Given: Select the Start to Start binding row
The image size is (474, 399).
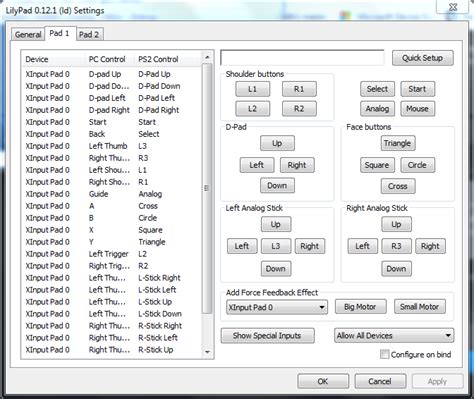Looking at the screenshot, I should tap(112, 122).
